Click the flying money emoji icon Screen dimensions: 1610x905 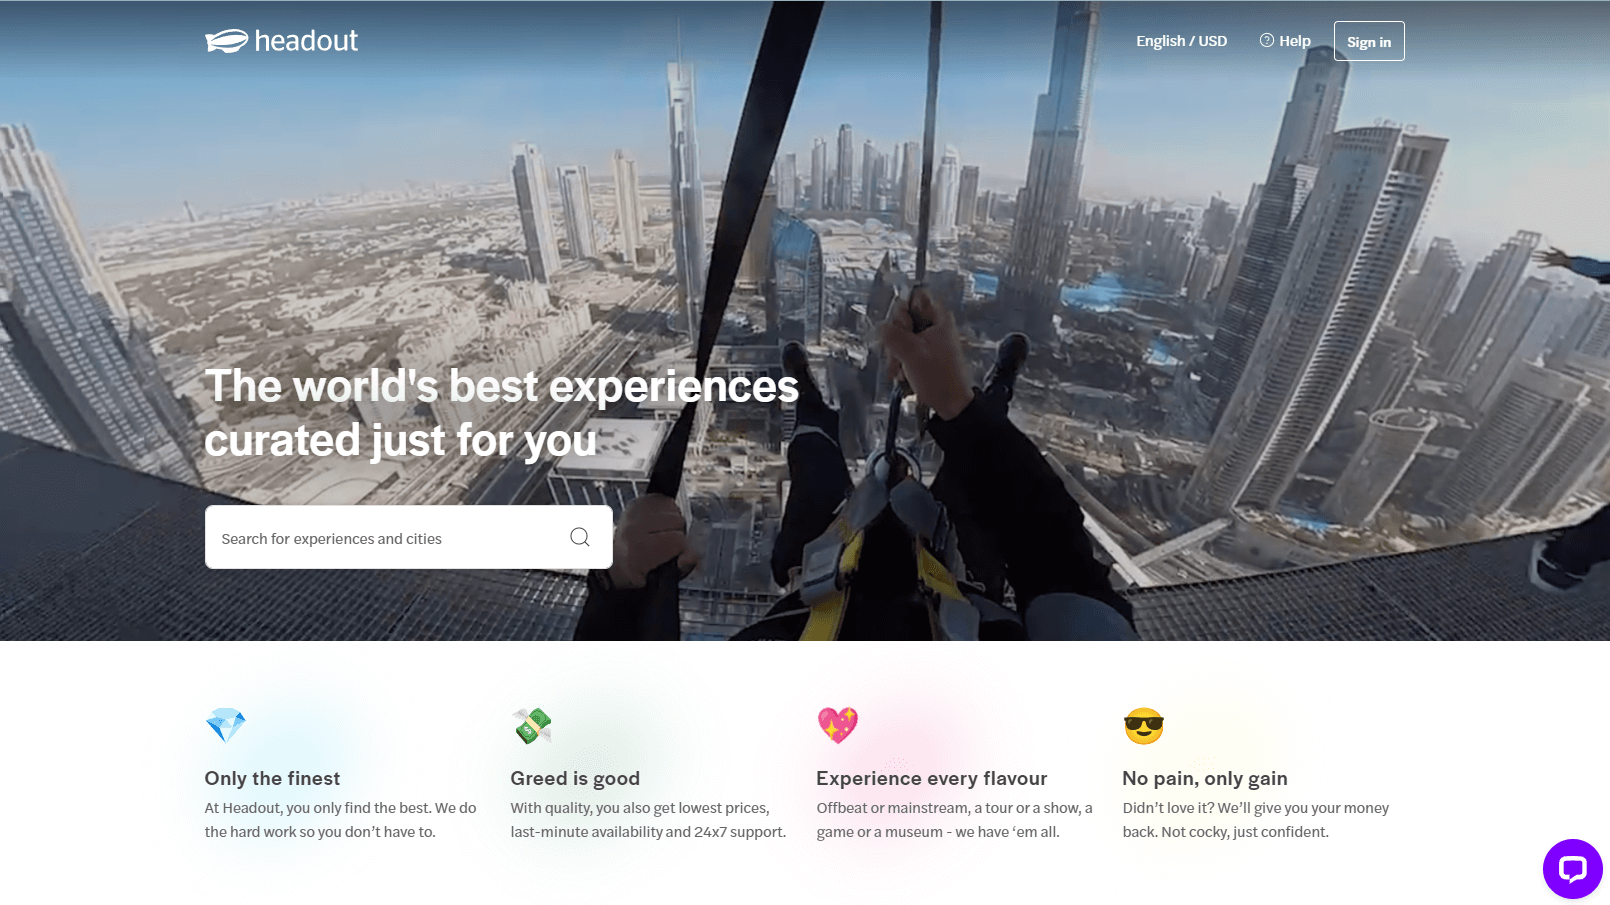[531, 725]
